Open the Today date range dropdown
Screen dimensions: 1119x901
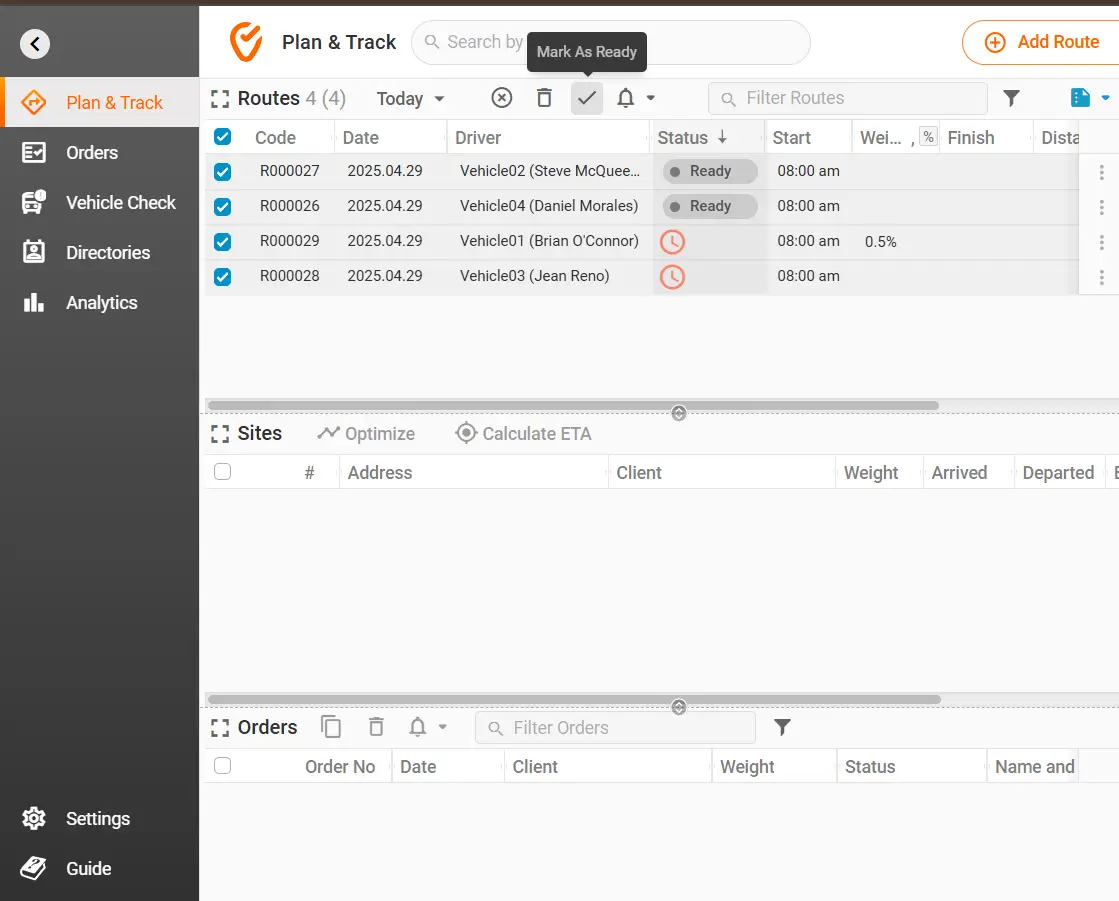click(410, 99)
